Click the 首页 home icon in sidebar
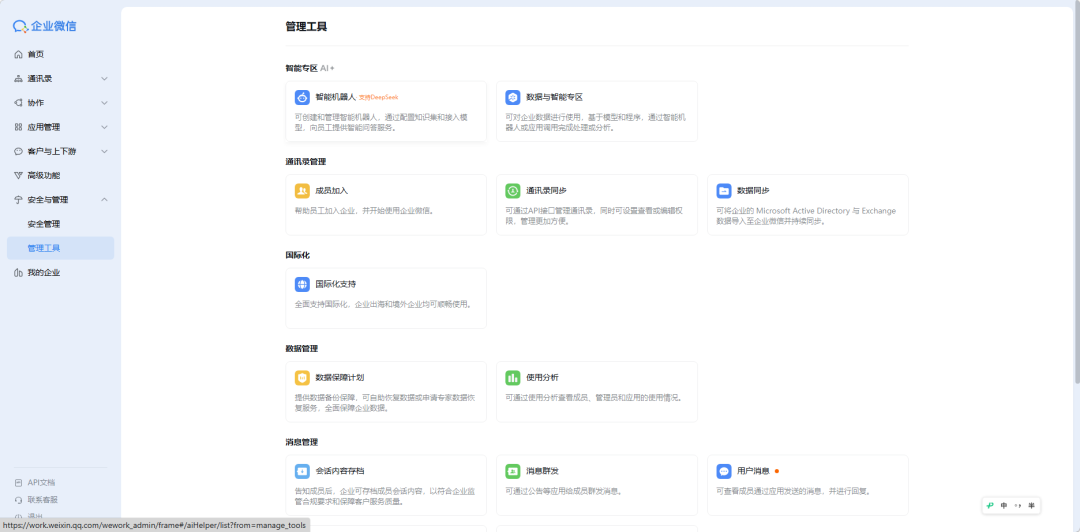This screenshot has height=532, width=1080. coord(19,54)
